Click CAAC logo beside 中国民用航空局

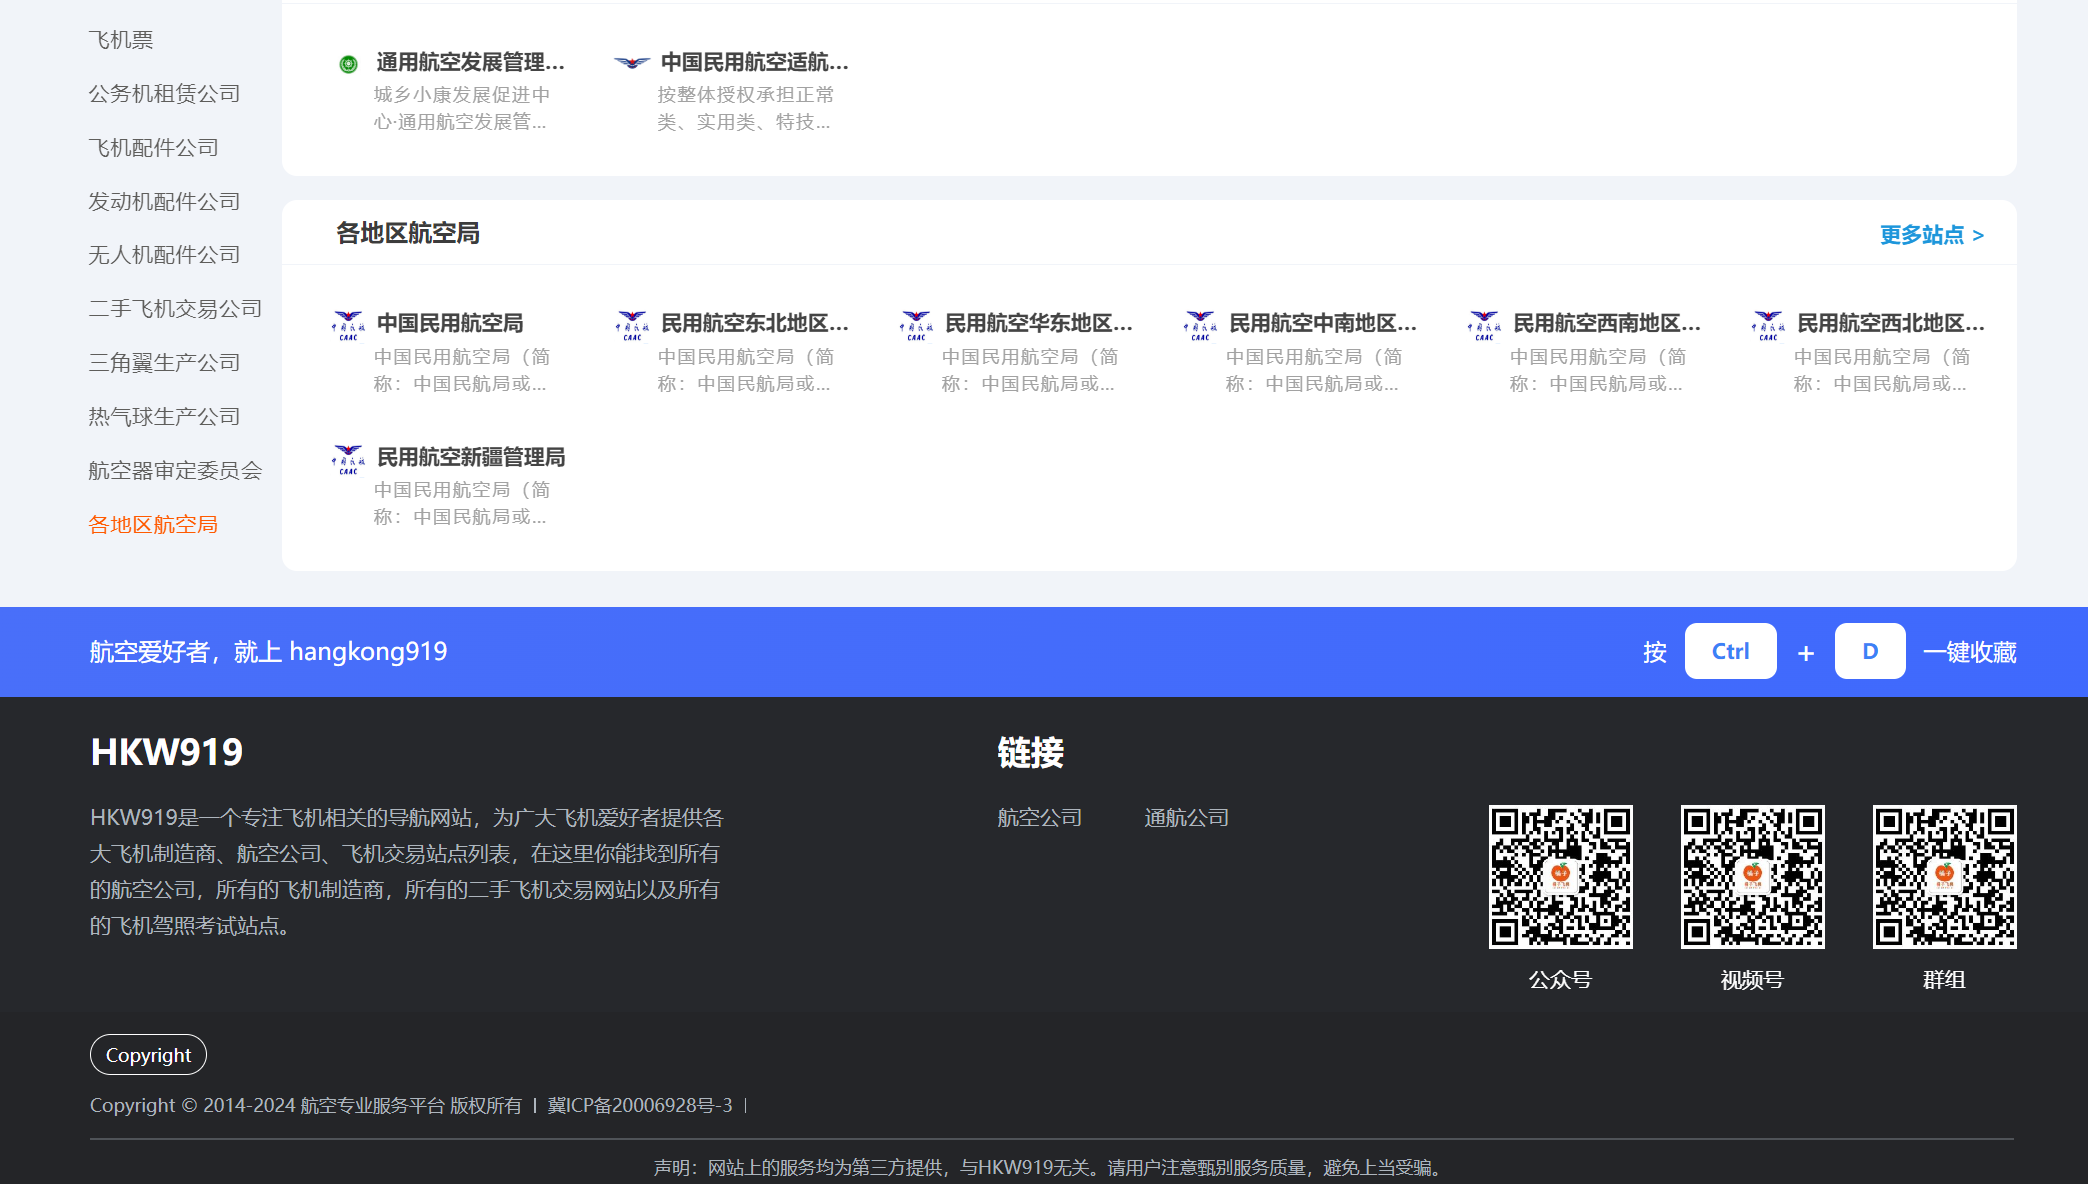coord(348,325)
